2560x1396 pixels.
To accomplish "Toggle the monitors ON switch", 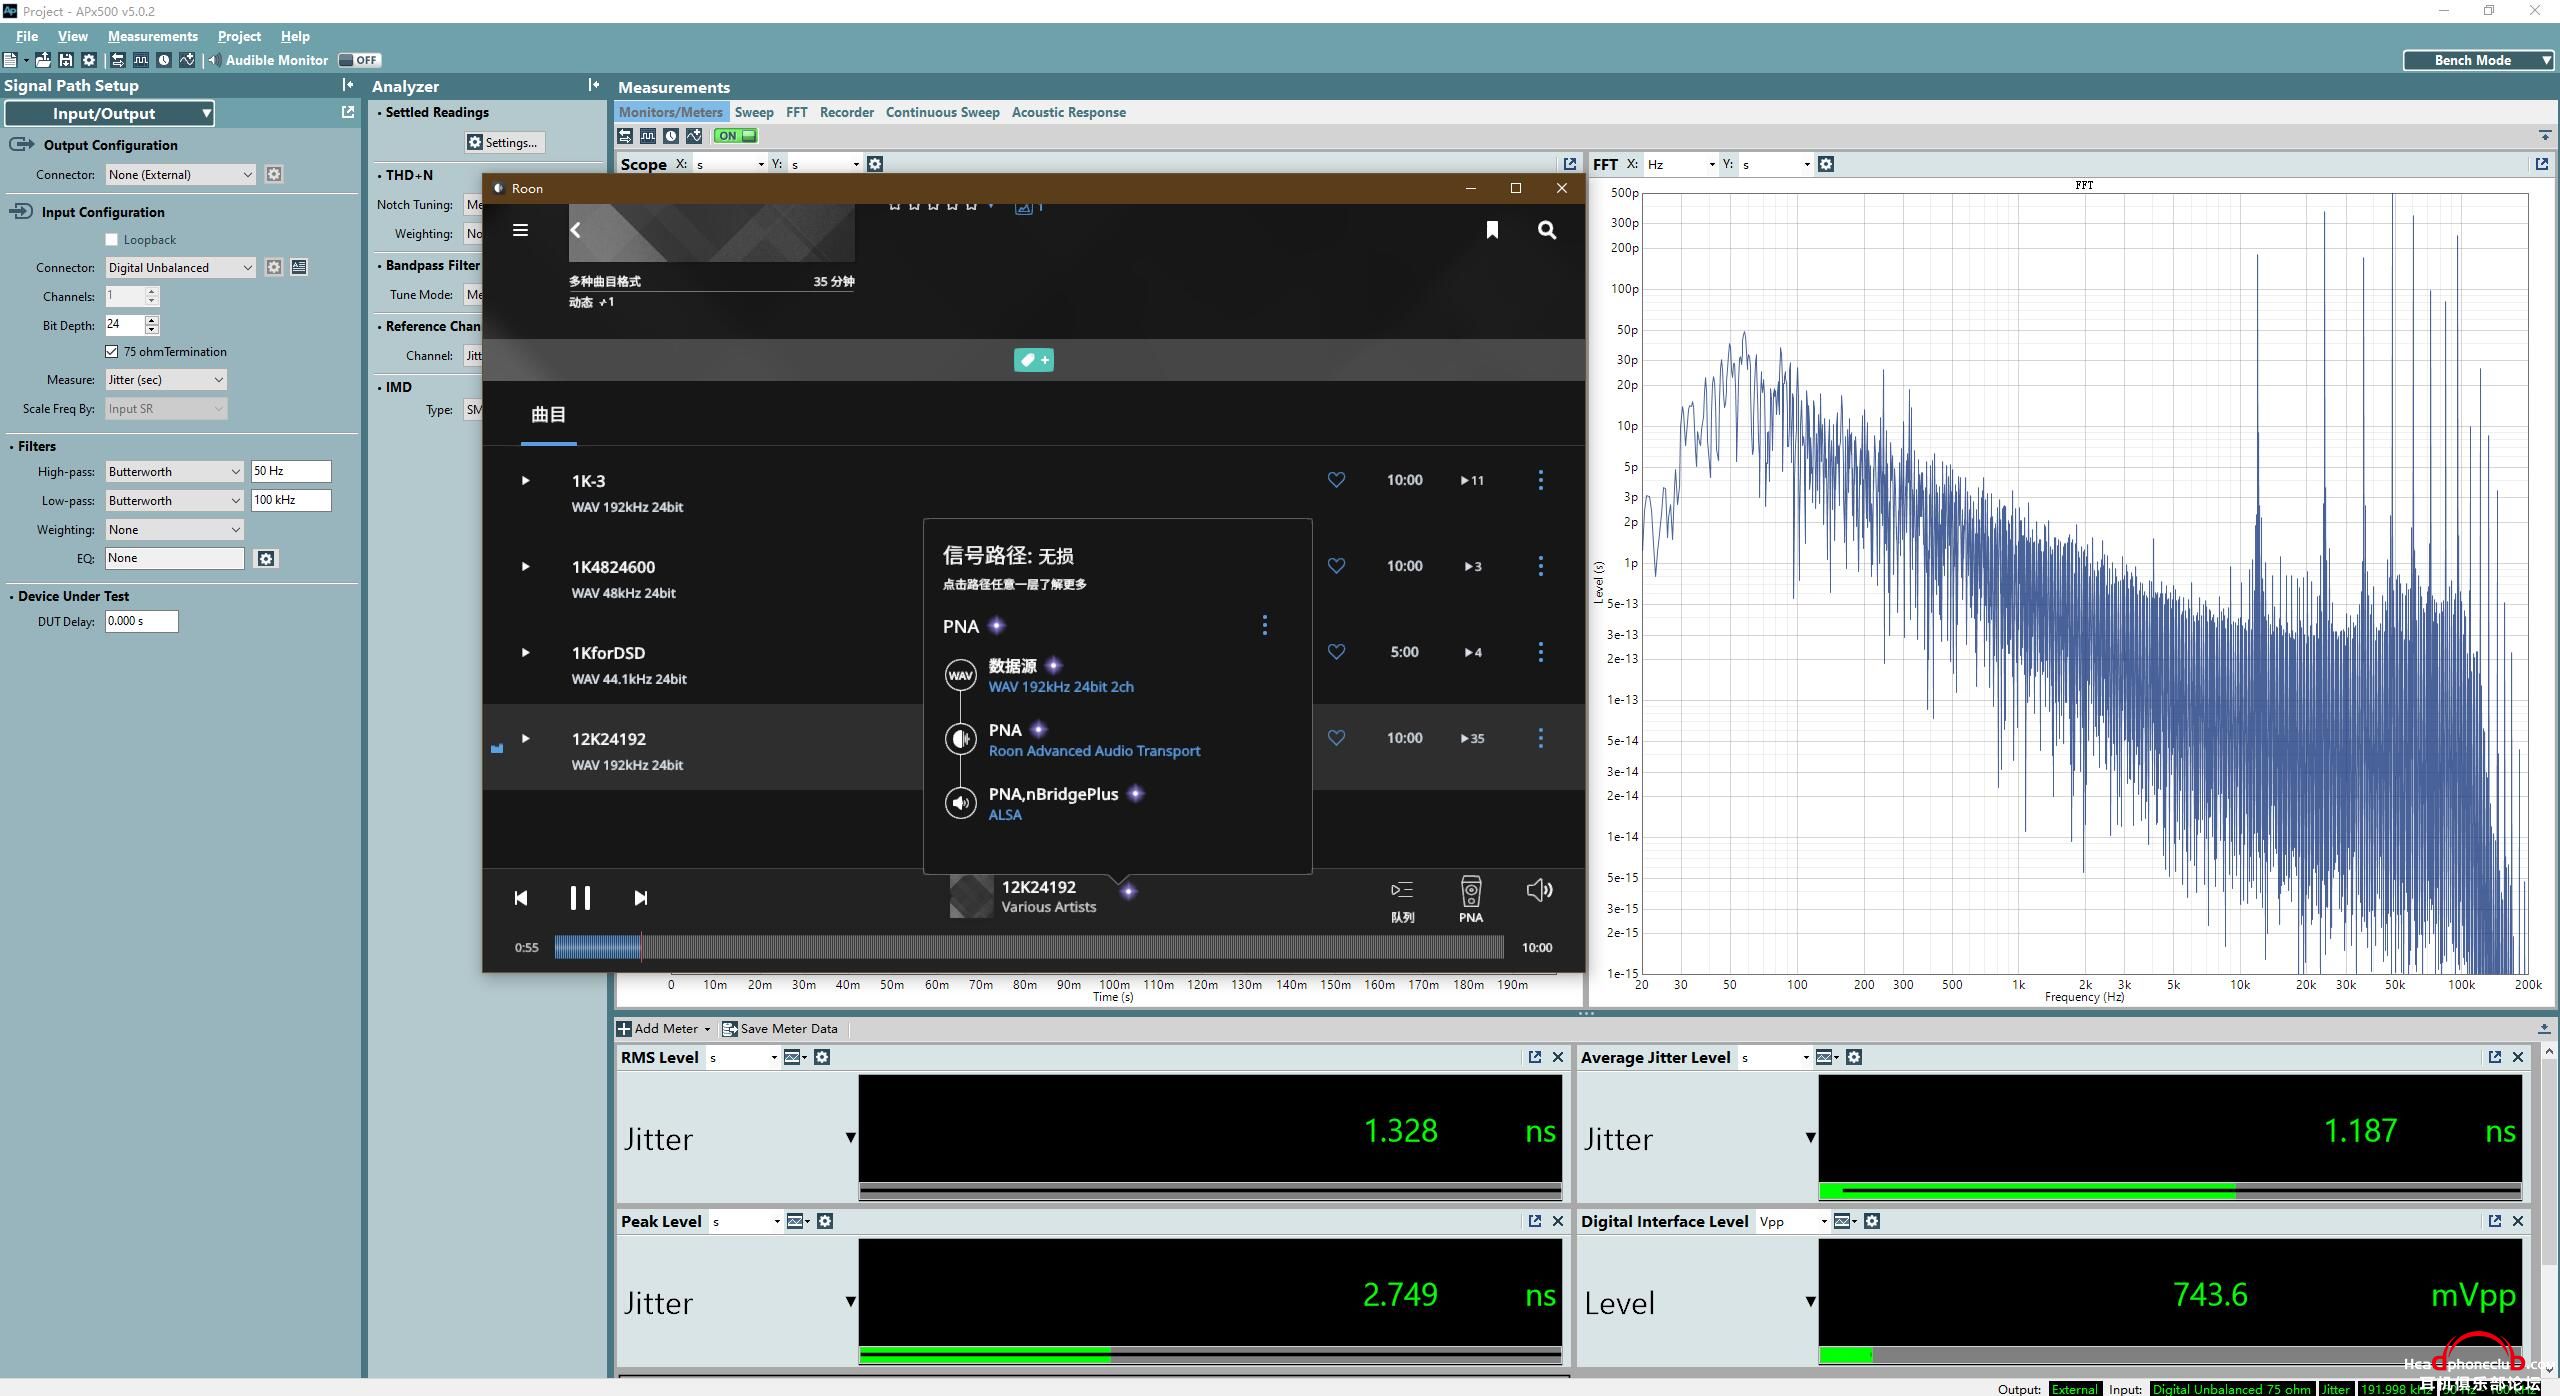I will (x=736, y=136).
